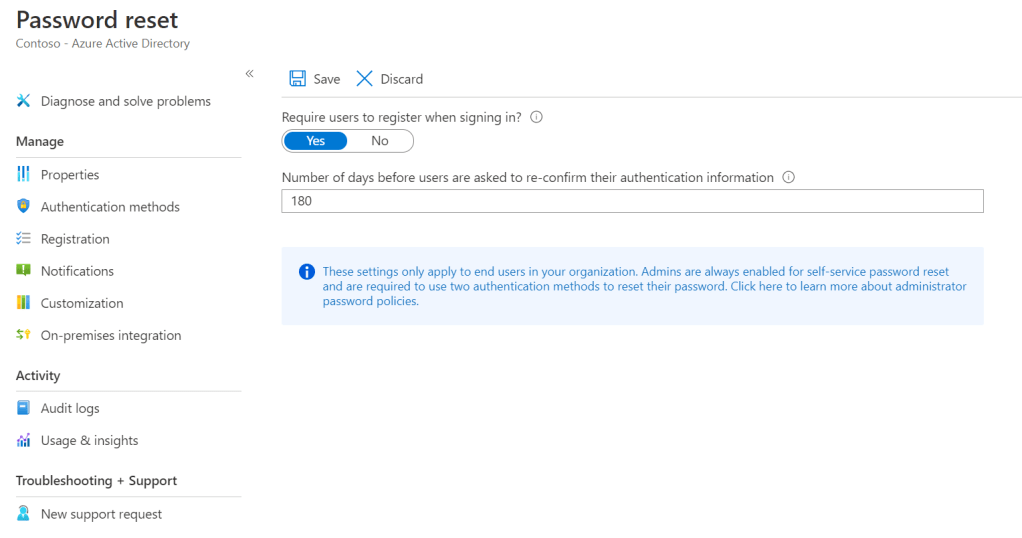Image resolution: width=1022 pixels, height=538 pixels.
Task: Open Usage & insights menu item
Action: tap(89, 441)
